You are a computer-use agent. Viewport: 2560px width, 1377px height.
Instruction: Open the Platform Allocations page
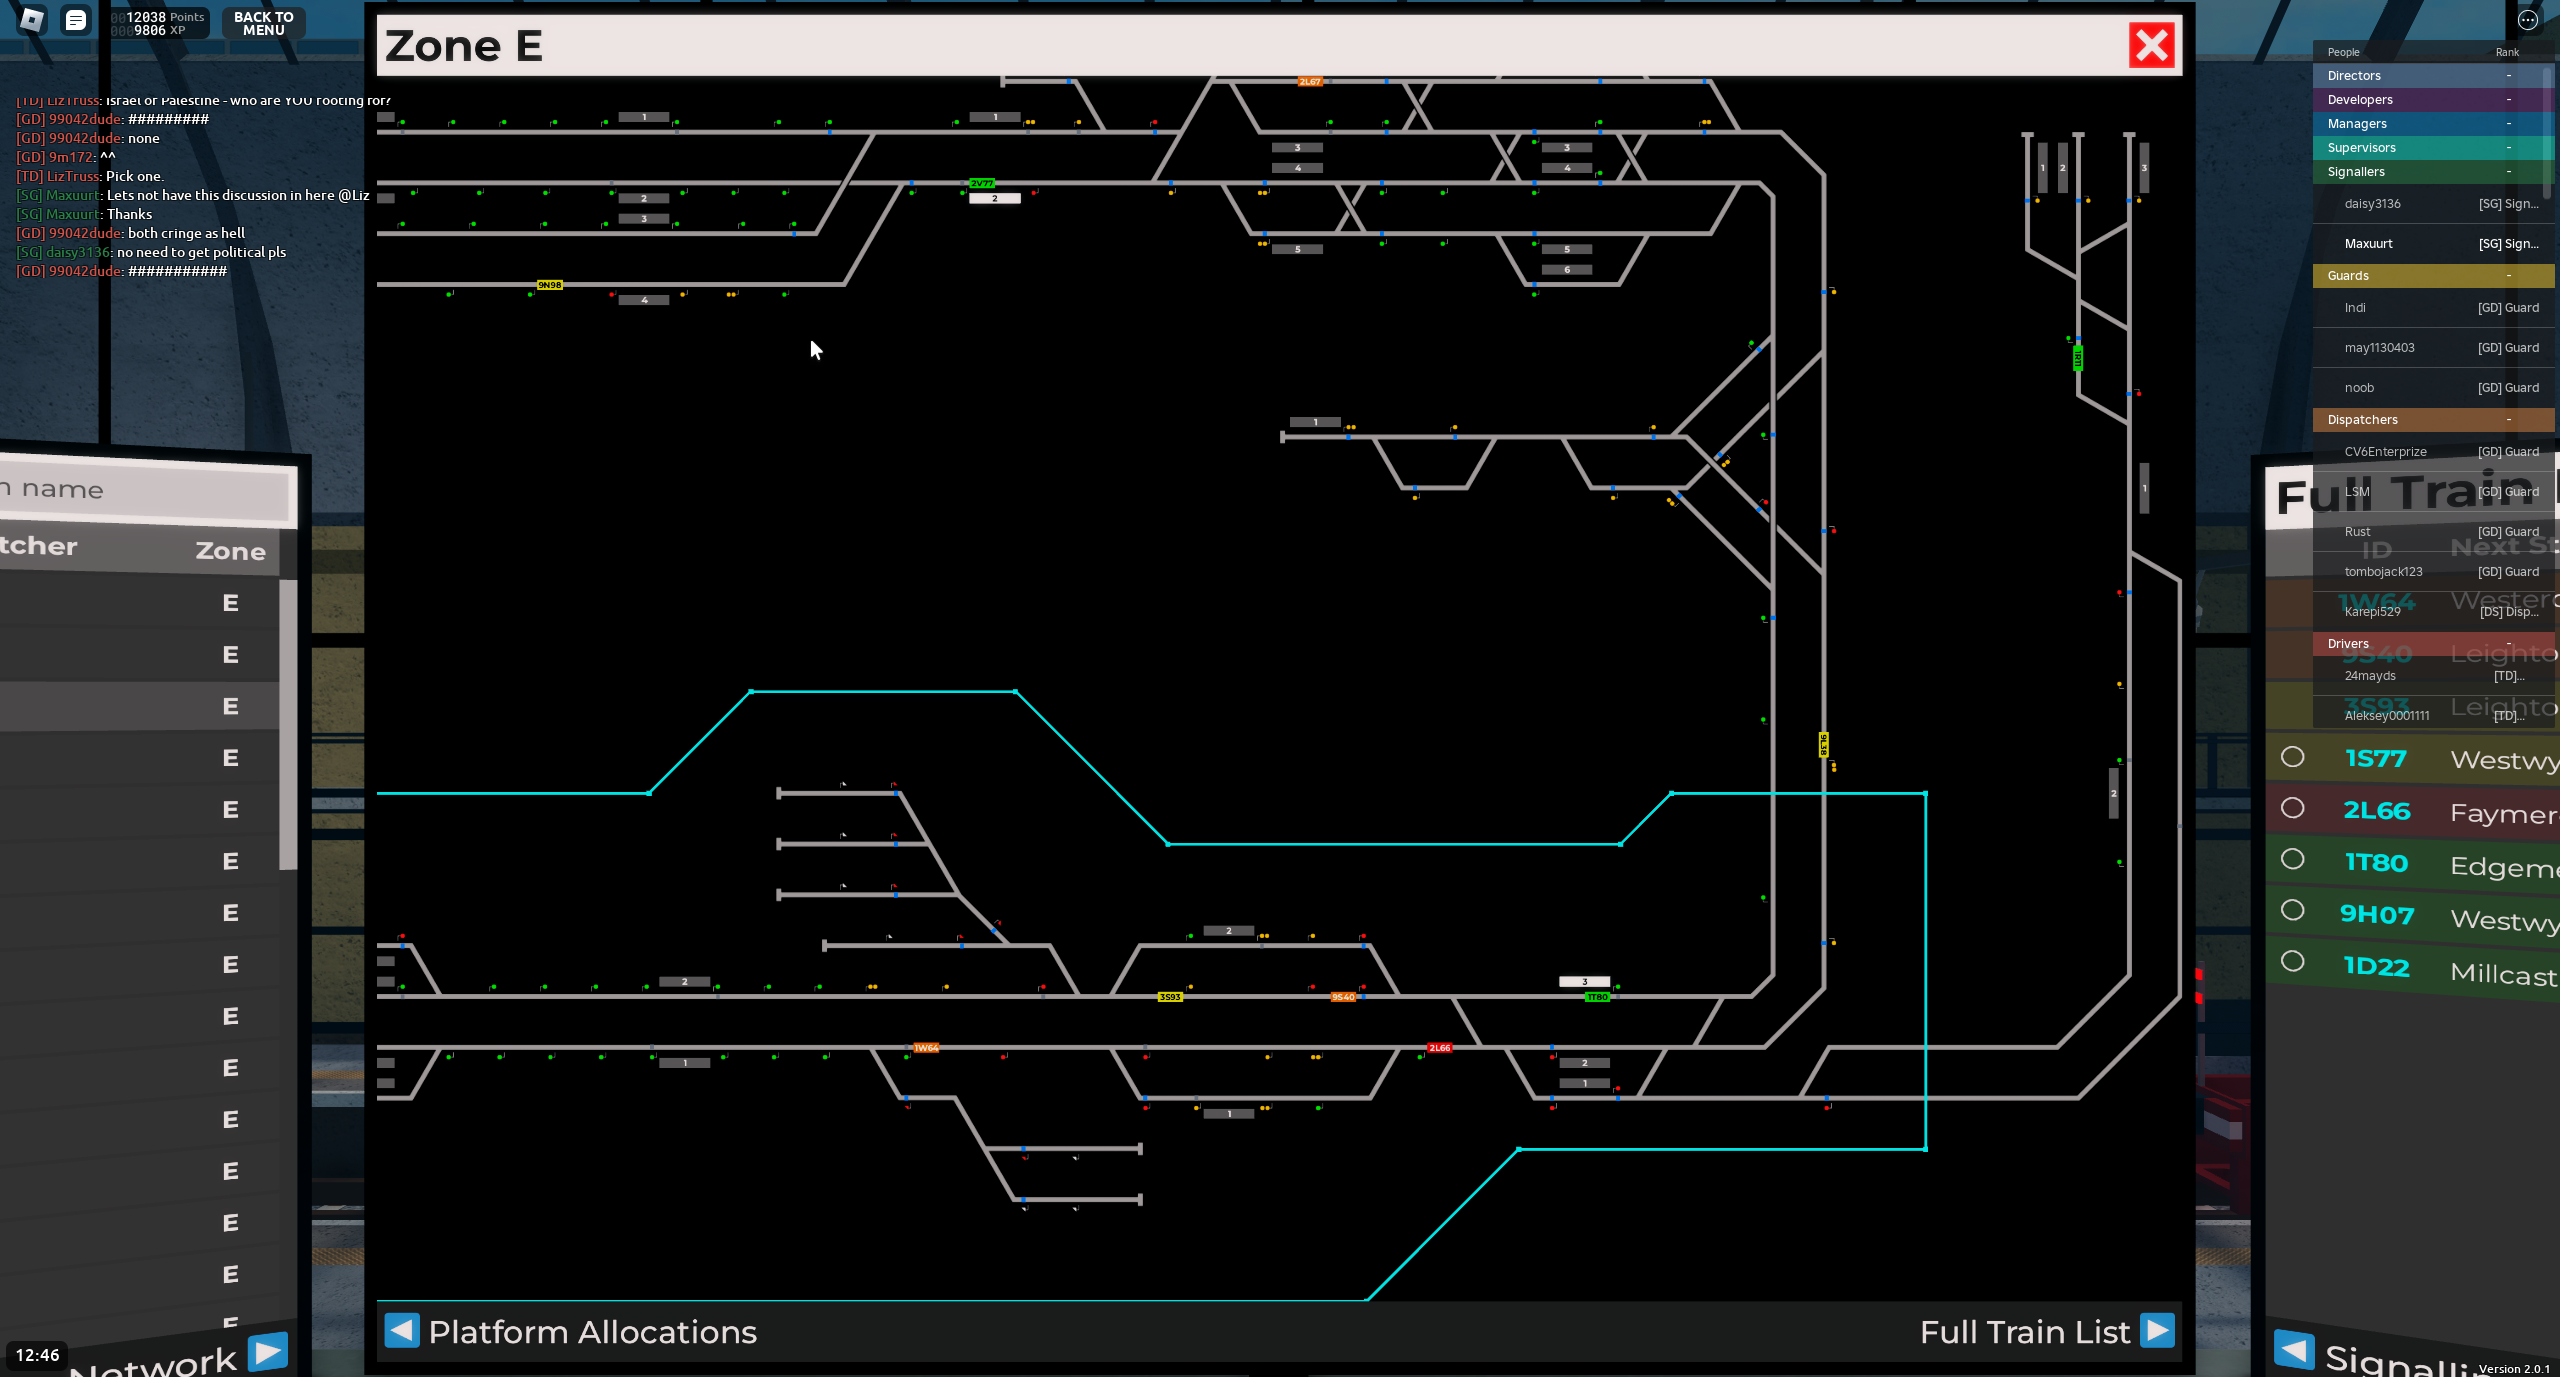592,1332
